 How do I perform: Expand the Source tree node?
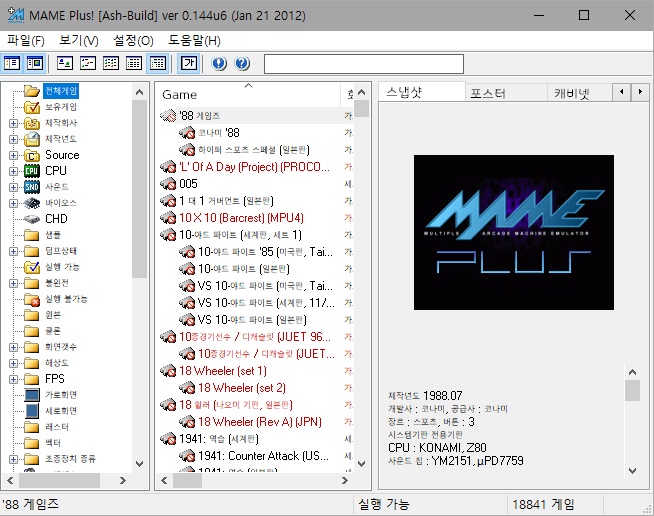click(x=13, y=155)
